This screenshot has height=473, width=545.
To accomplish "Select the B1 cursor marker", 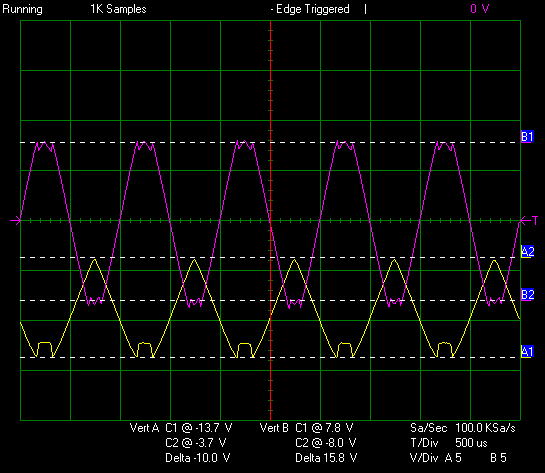I will (527, 137).
